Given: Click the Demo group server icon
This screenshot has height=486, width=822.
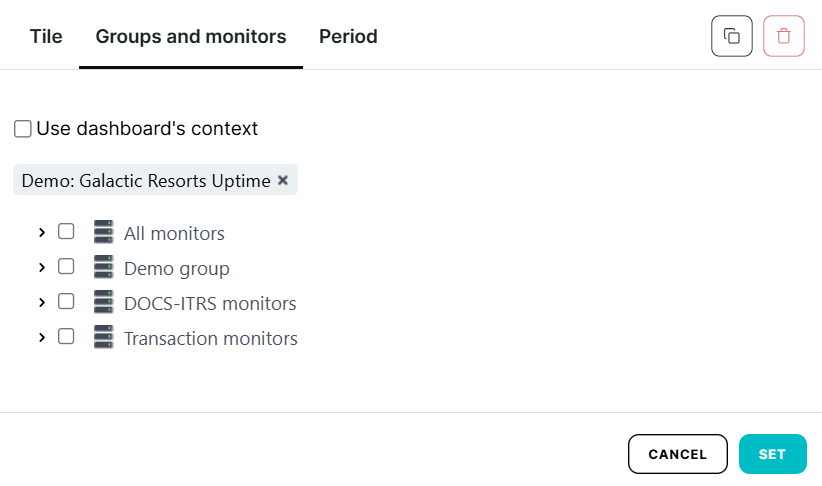Looking at the screenshot, I should point(103,268).
